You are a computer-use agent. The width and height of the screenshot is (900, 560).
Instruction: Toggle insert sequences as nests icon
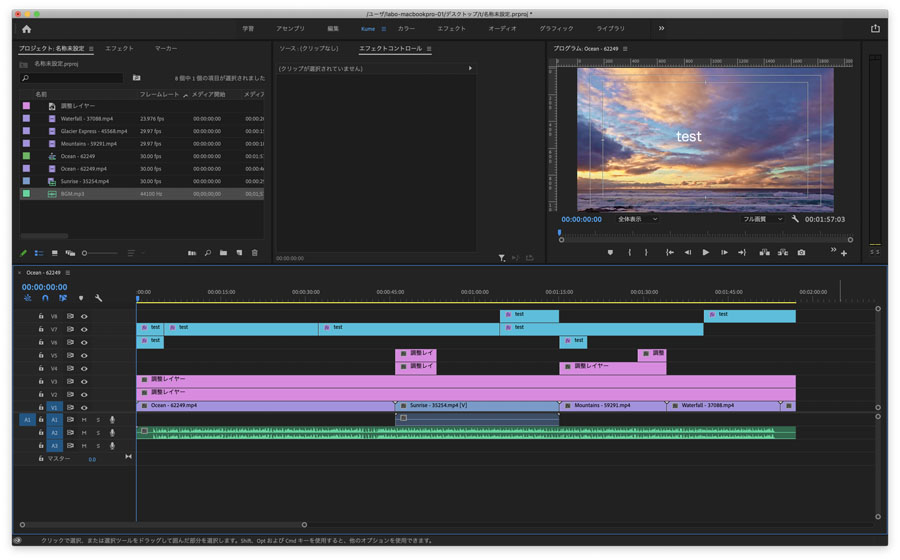coord(28,298)
